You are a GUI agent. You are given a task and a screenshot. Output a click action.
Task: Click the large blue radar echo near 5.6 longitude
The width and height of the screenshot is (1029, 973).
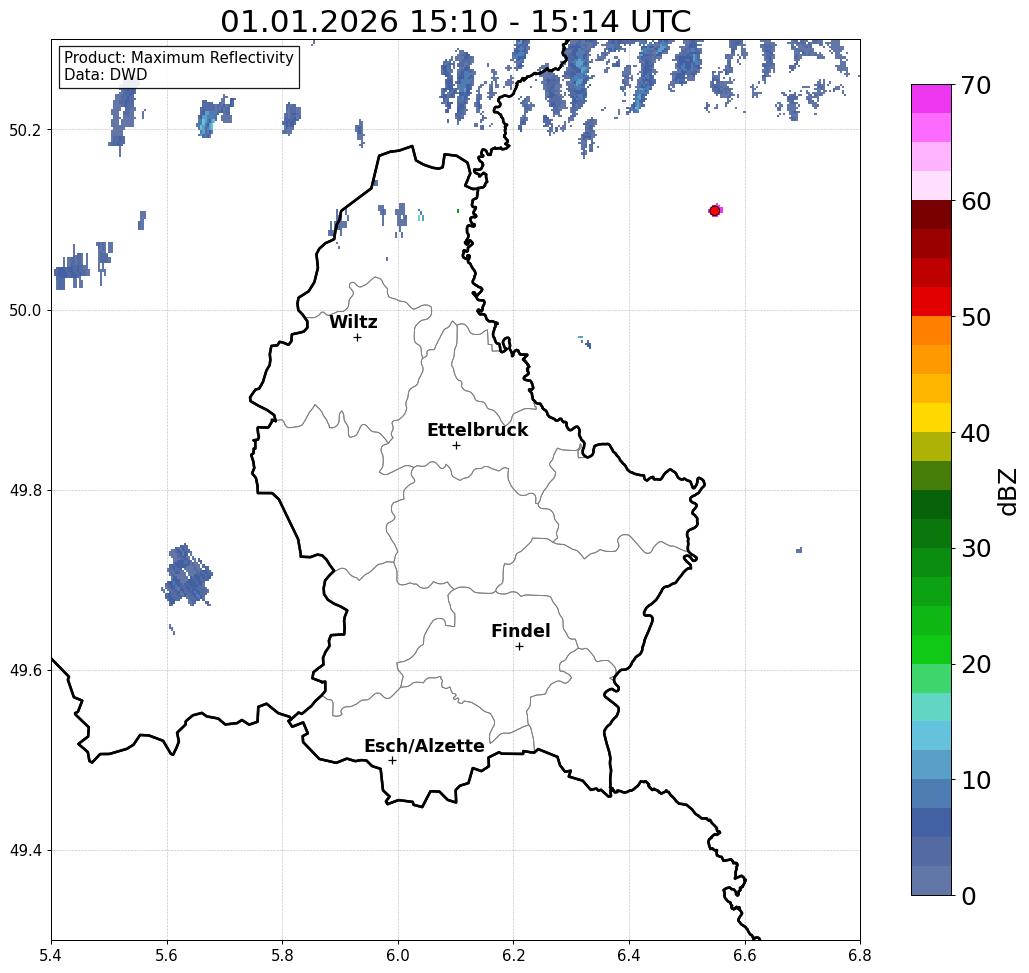[x=187, y=575]
